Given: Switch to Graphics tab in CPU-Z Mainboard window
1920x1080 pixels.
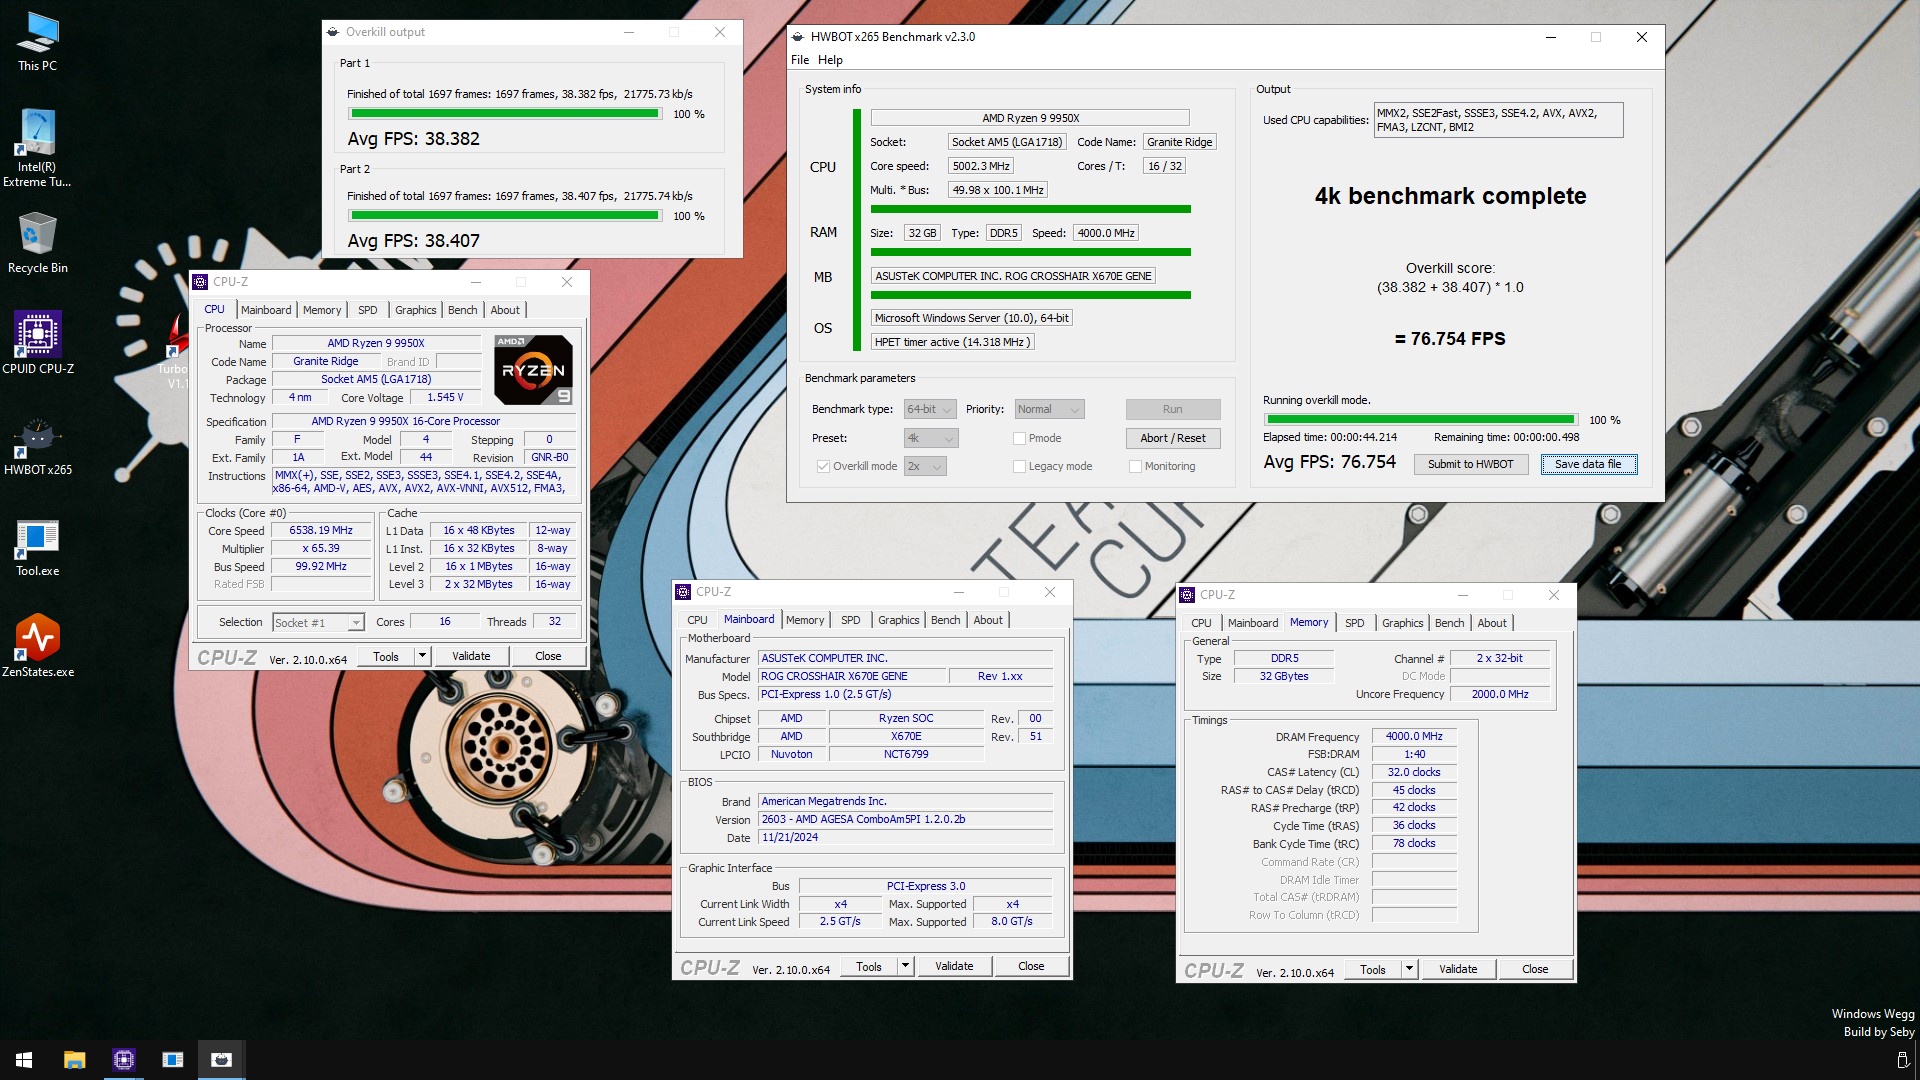Looking at the screenshot, I should click(898, 620).
